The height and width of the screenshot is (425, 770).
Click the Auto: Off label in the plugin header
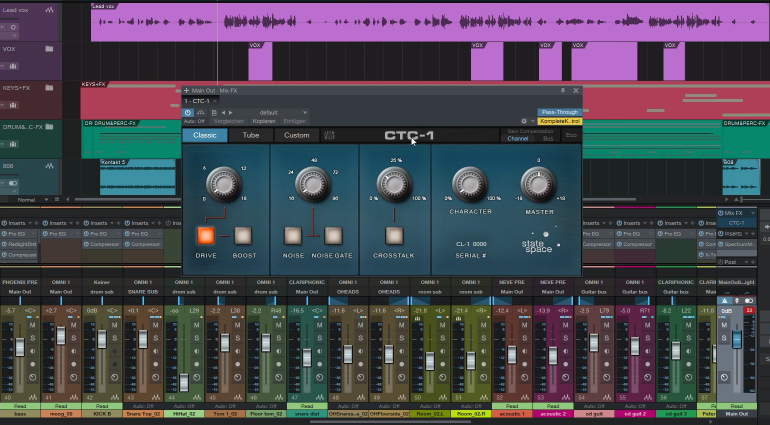tap(194, 121)
